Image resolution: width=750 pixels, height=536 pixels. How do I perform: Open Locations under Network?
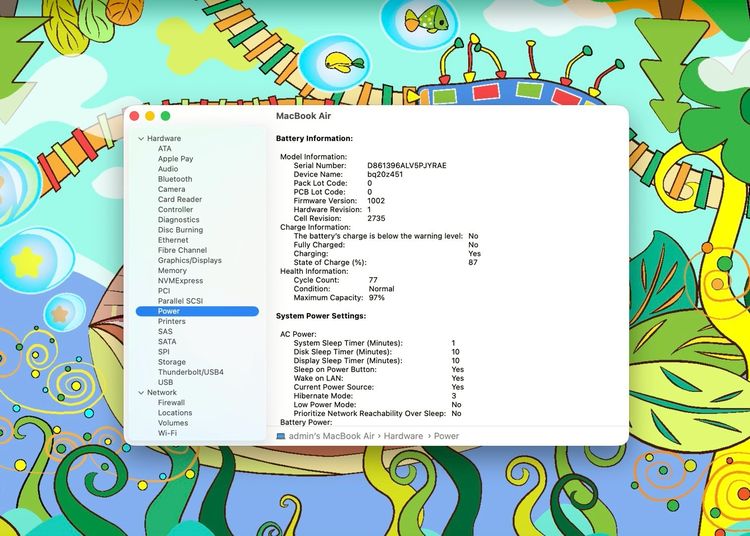click(x=175, y=413)
